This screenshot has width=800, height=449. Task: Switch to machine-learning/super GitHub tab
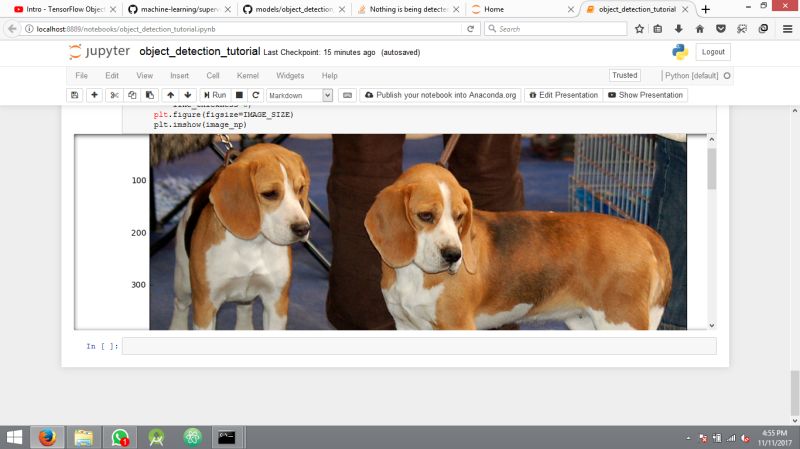click(179, 9)
